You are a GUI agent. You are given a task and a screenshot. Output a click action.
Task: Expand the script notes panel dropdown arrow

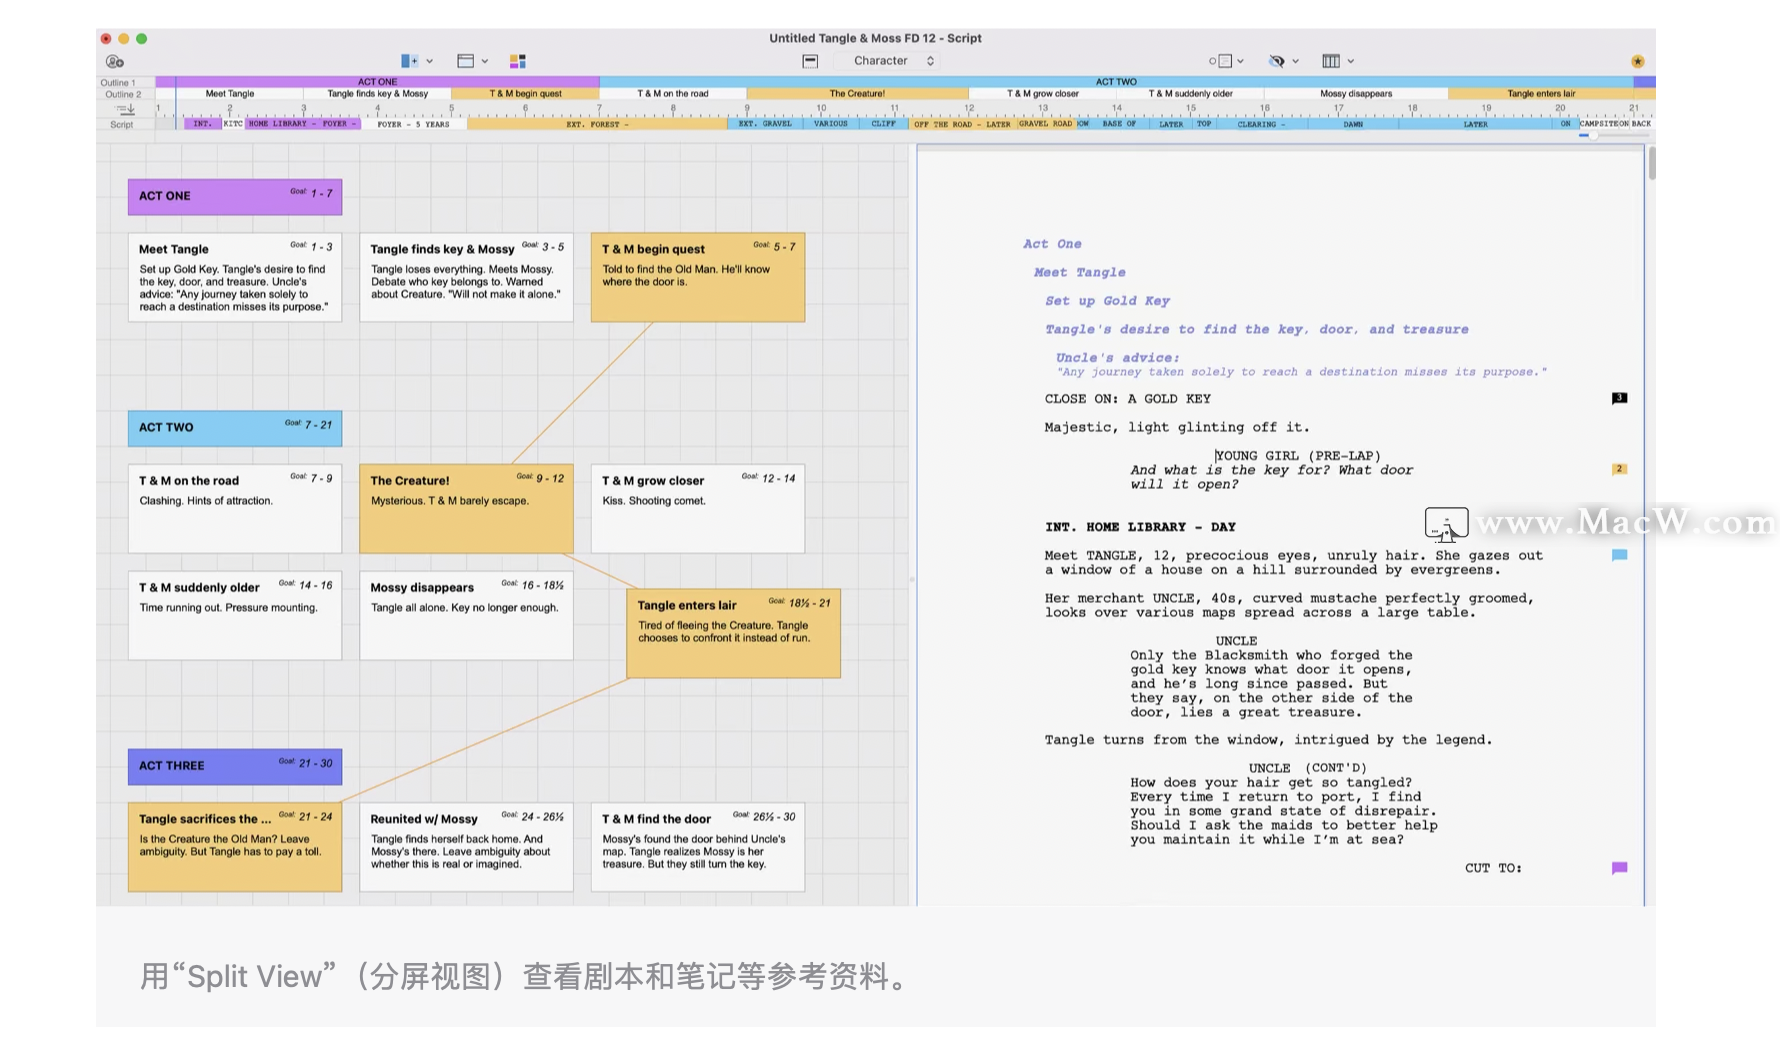pyautogui.click(x=1241, y=61)
